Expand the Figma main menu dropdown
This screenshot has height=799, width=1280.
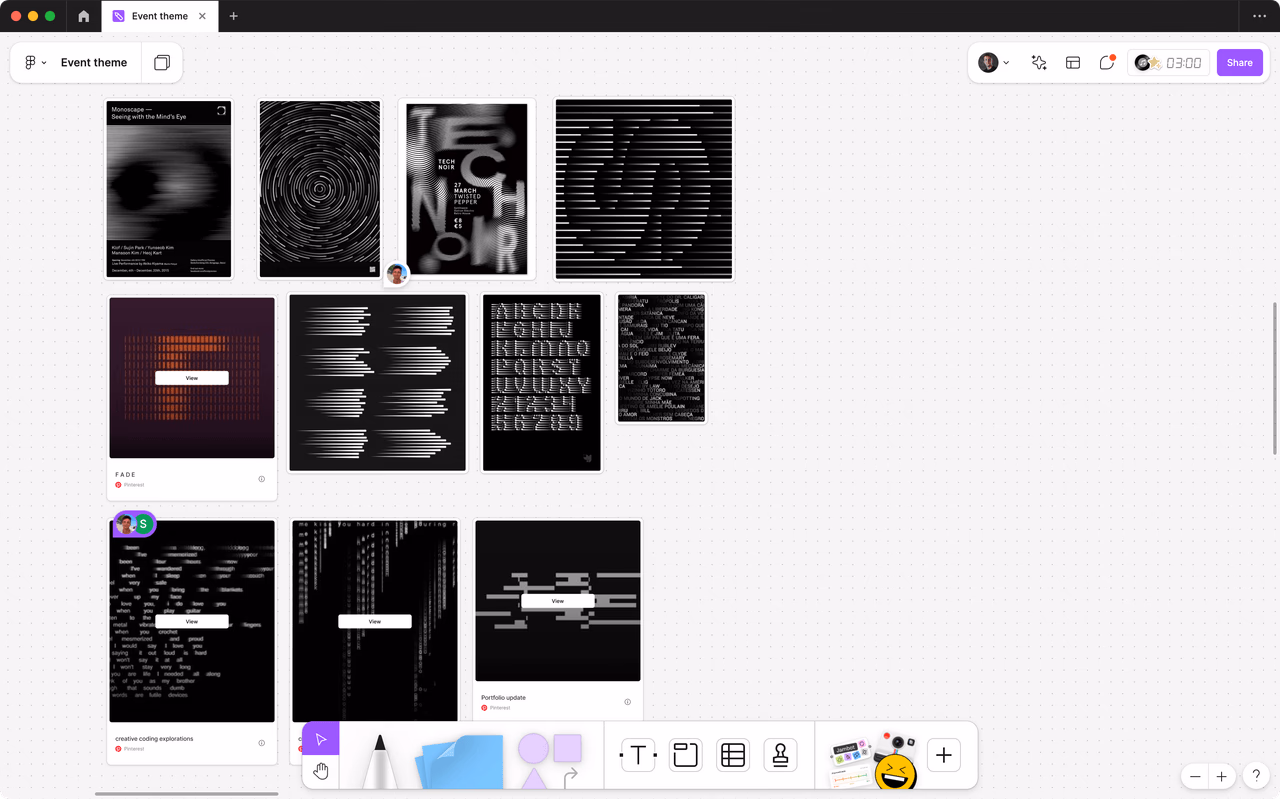tap(36, 63)
